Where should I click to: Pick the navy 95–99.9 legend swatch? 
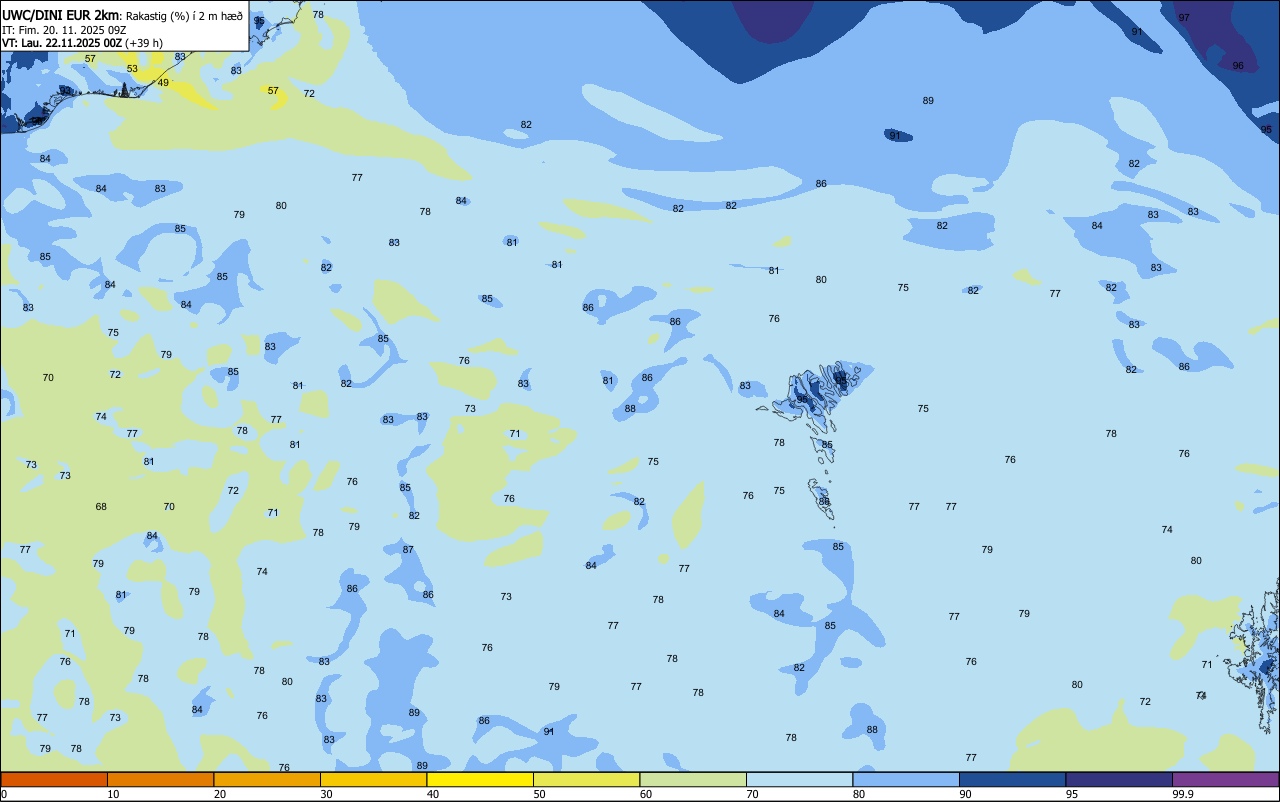pyautogui.click(x=1119, y=779)
